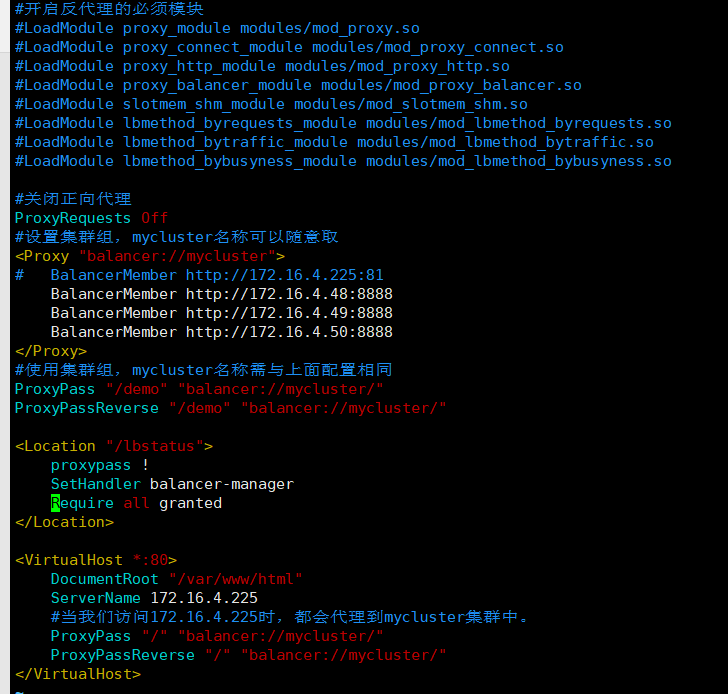Image resolution: width=728 pixels, height=694 pixels.
Task: Click the '#使用集群组' comment line
Action: [203, 370]
